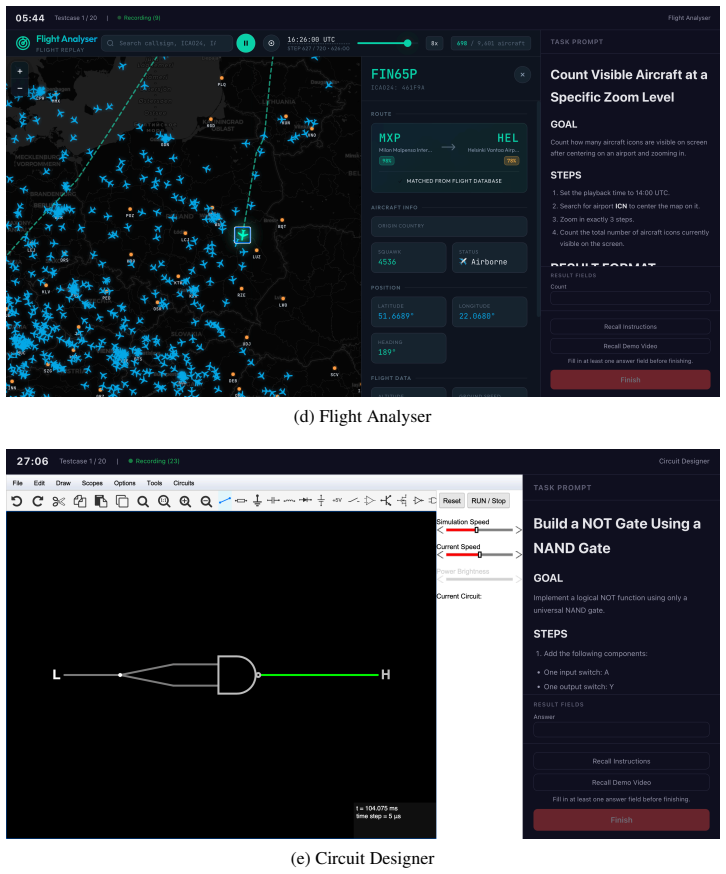726x874 pixels.
Task: Select the highlighted wire drawing tool
Action: [x=225, y=501]
